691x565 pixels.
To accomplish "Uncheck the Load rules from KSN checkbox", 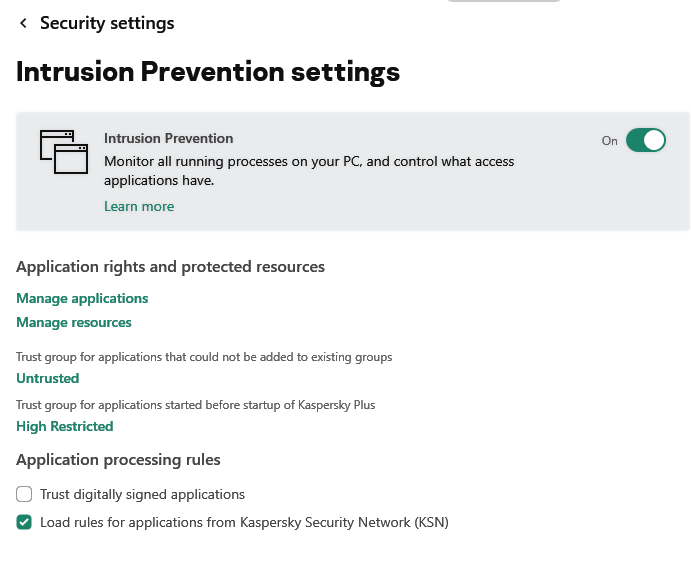I will pyautogui.click(x=24, y=522).
